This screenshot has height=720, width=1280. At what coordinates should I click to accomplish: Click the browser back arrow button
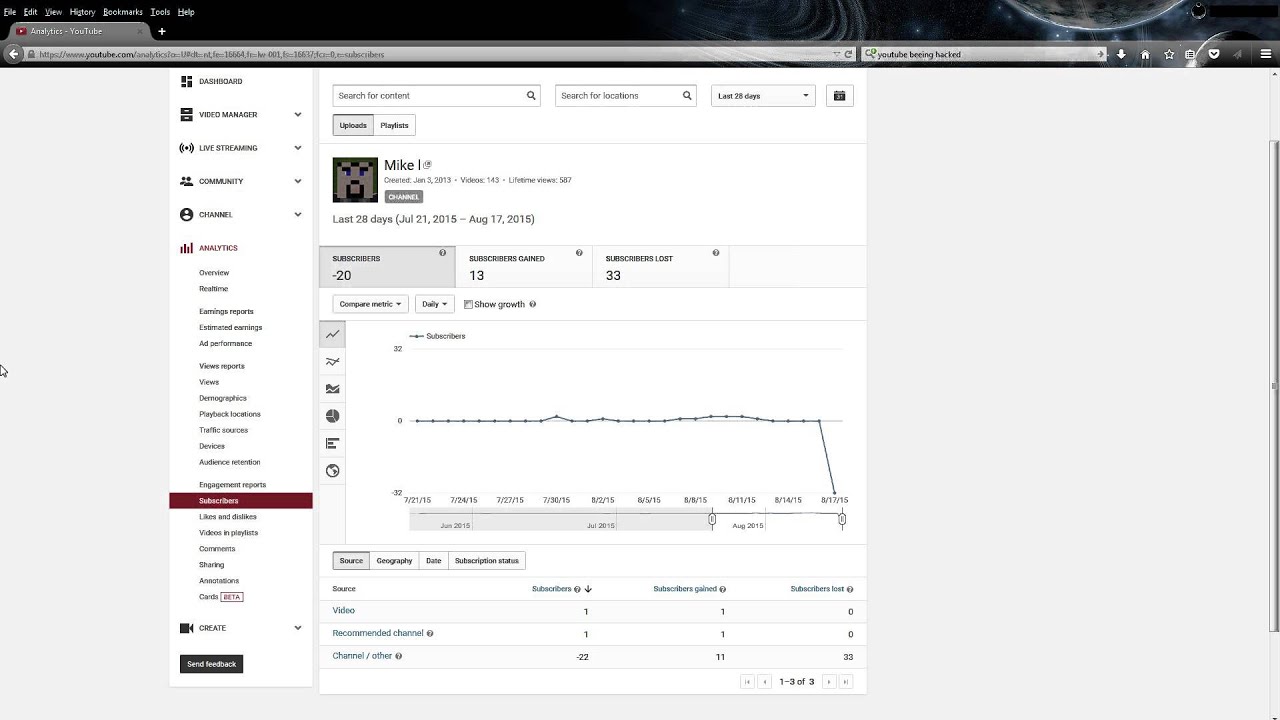click(x=13, y=54)
